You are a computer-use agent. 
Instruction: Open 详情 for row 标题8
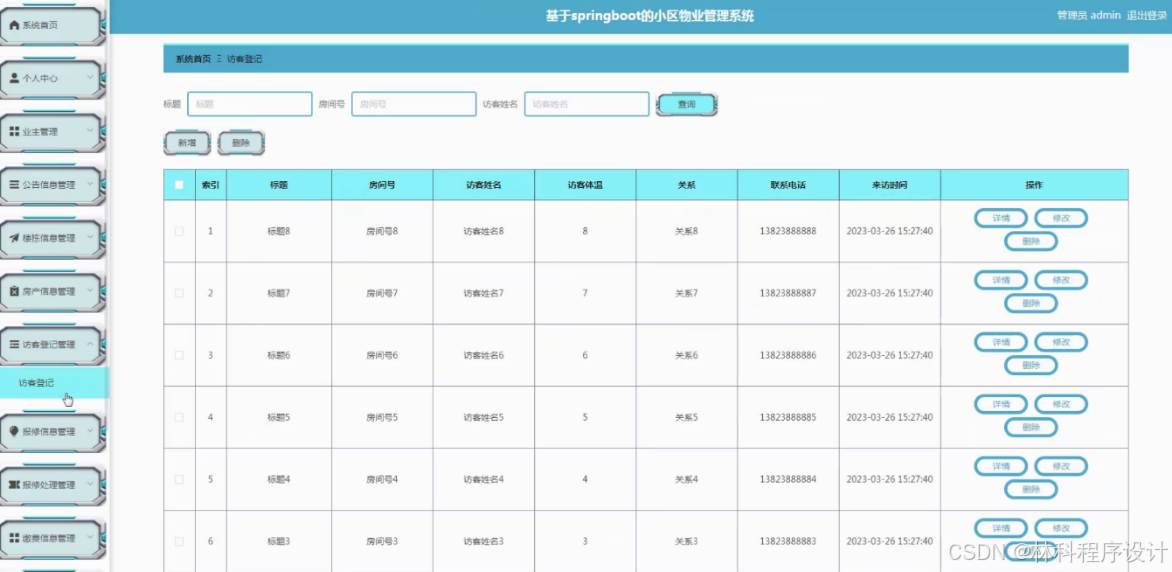click(x=1001, y=218)
